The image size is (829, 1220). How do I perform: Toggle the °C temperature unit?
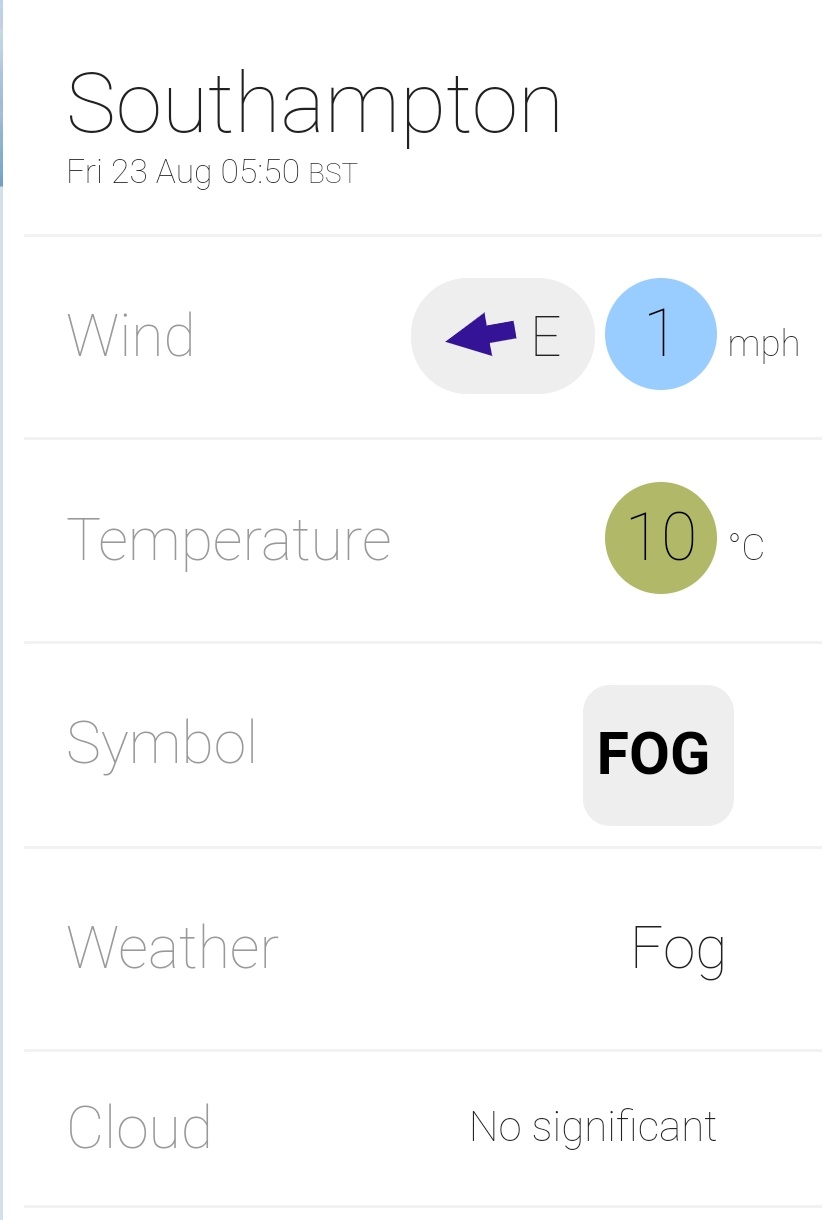tap(746, 547)
